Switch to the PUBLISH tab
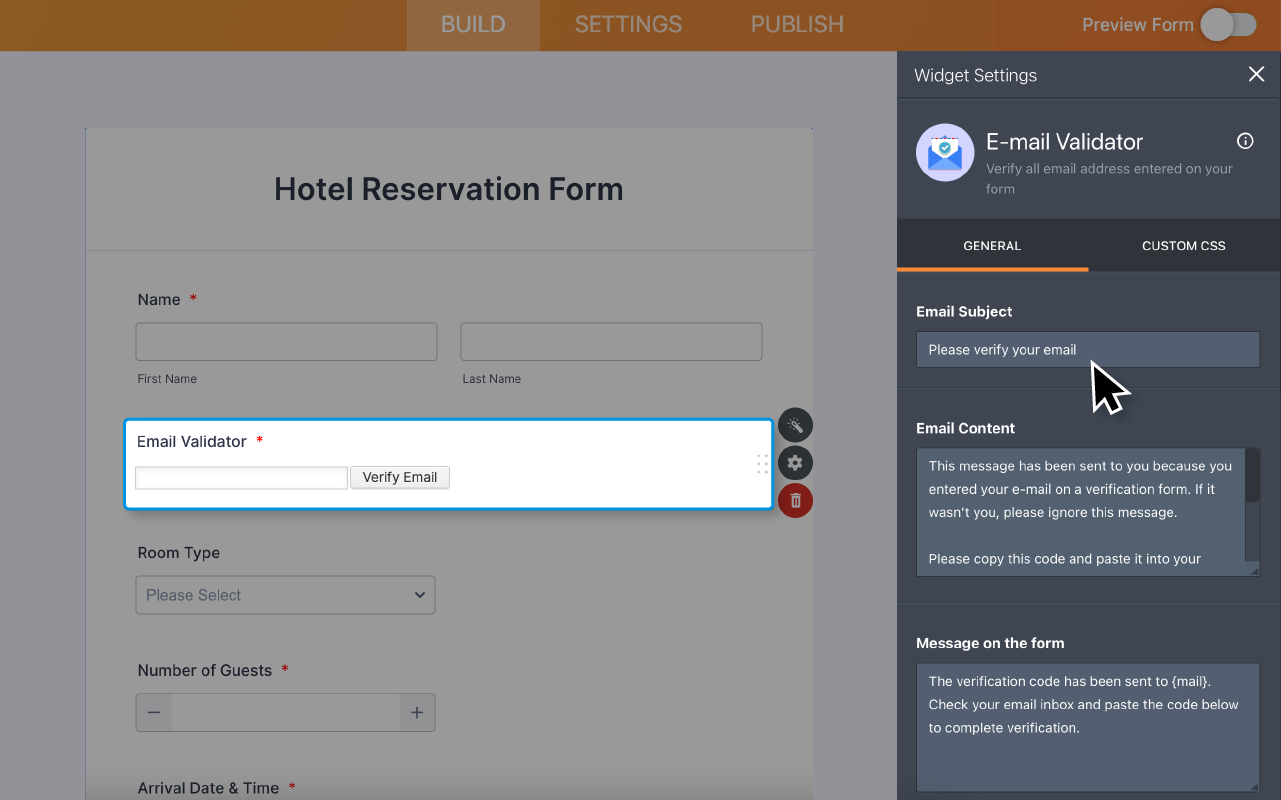This screenshot has height=800, width=1281. (796, 25)
